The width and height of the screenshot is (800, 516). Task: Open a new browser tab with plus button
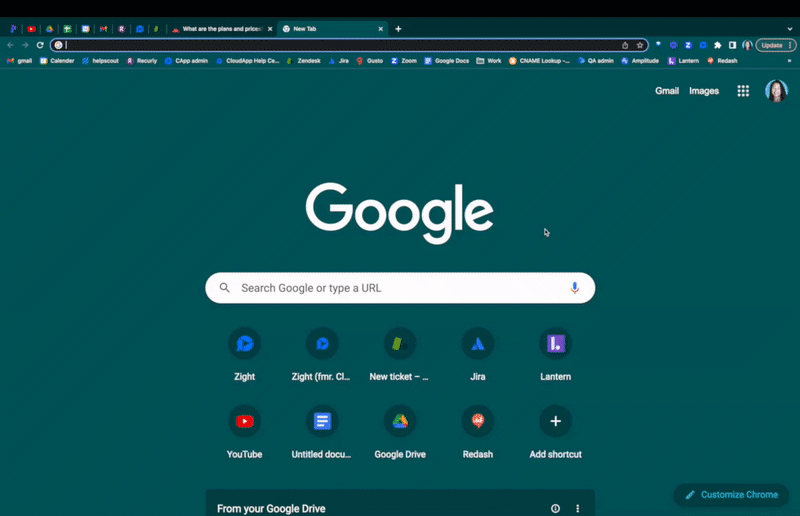[398, 29]
